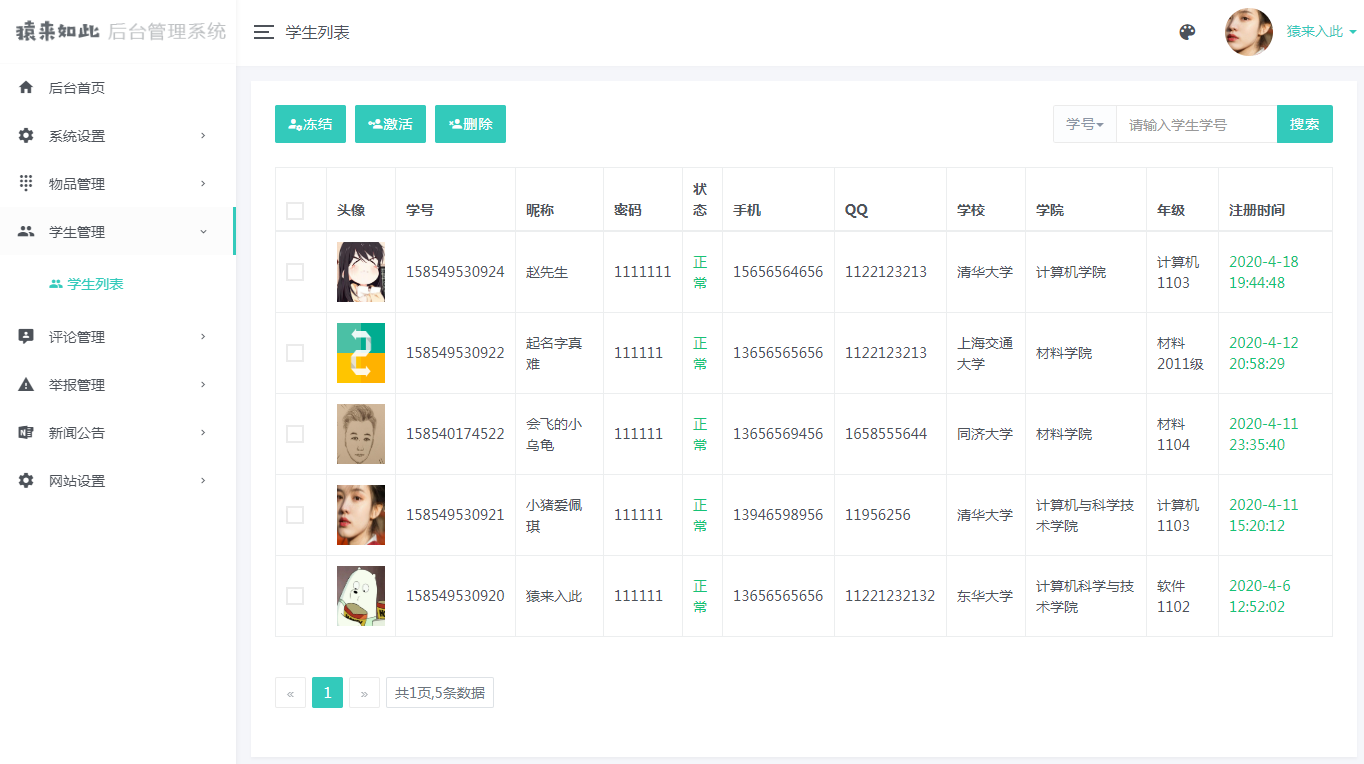
Task: Expand the 物品管理 chevron
Action: point(203,184)
